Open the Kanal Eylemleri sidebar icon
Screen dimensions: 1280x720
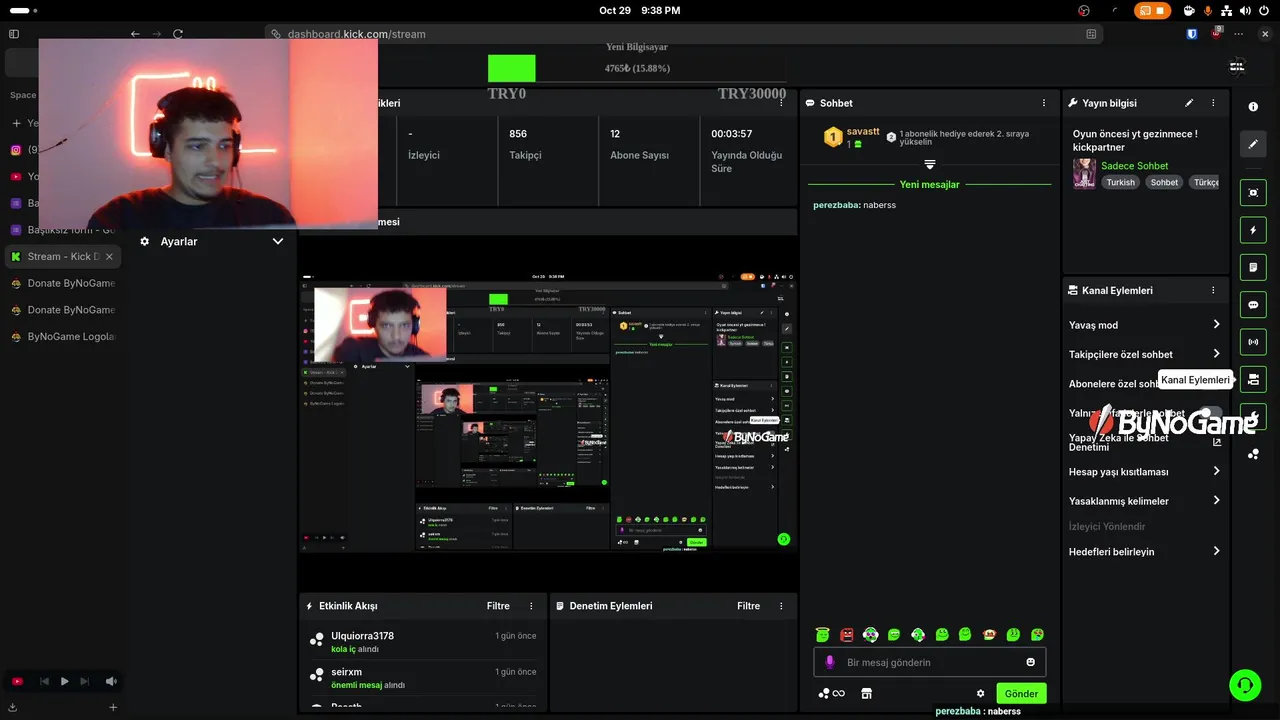1253,379
